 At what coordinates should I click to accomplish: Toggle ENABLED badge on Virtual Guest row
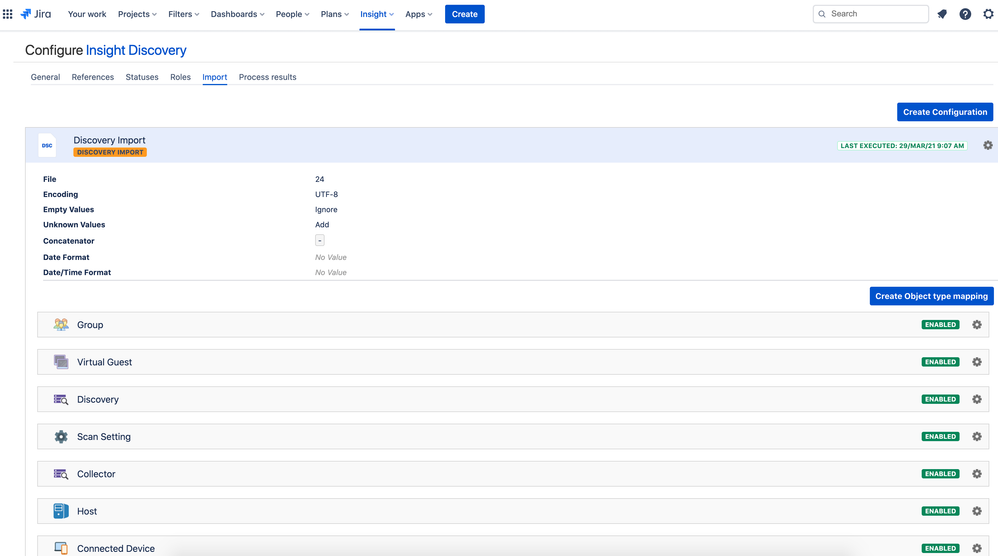coord(940,362)
